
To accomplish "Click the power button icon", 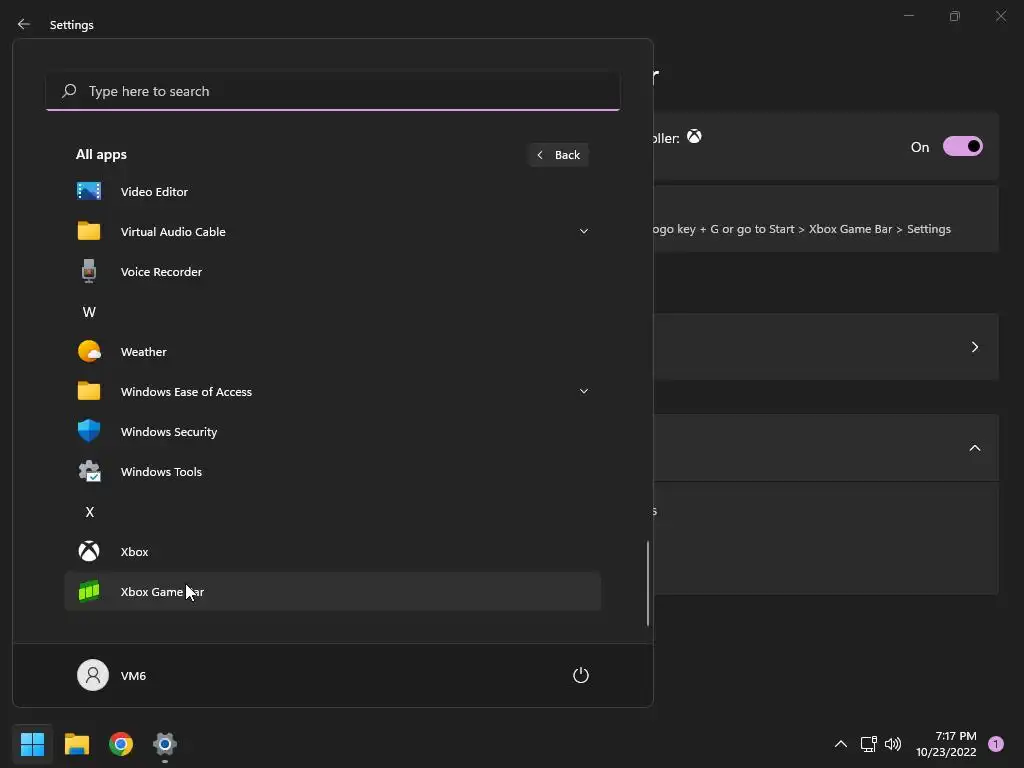I will [580, 675].
